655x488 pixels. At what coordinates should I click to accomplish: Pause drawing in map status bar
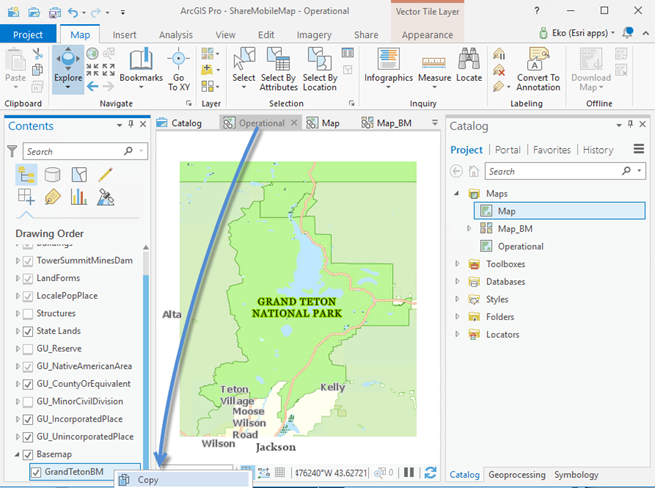[409, 473]
